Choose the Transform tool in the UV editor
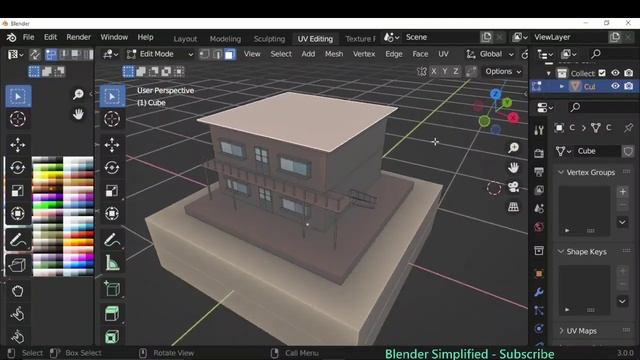The width and height of the screenshot is (640, 360). 18,213
